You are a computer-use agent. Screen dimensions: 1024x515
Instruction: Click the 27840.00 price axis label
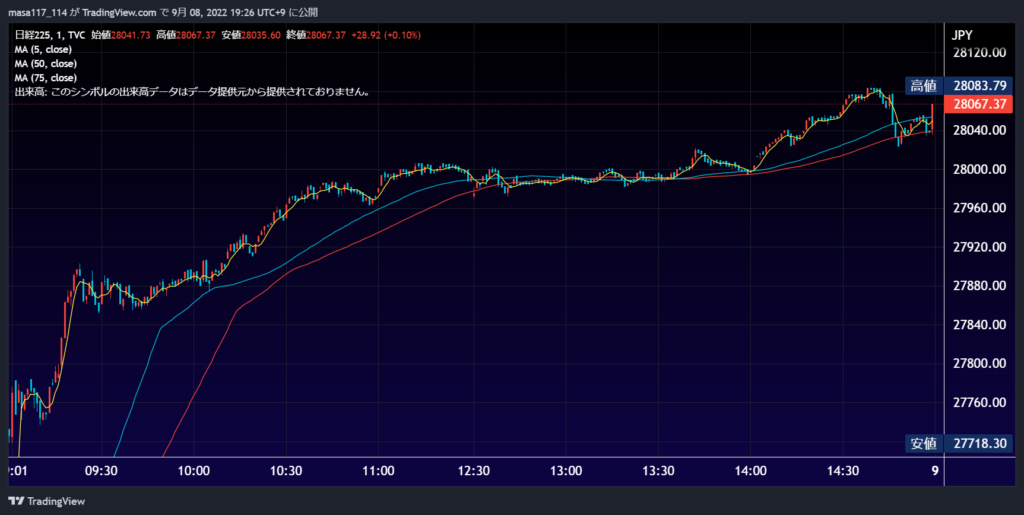click(x=980, y=325)
